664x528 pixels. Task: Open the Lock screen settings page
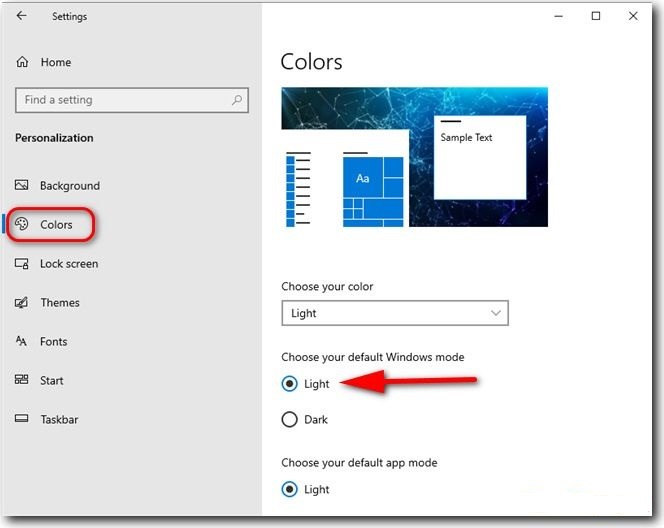tap(68, 264)
